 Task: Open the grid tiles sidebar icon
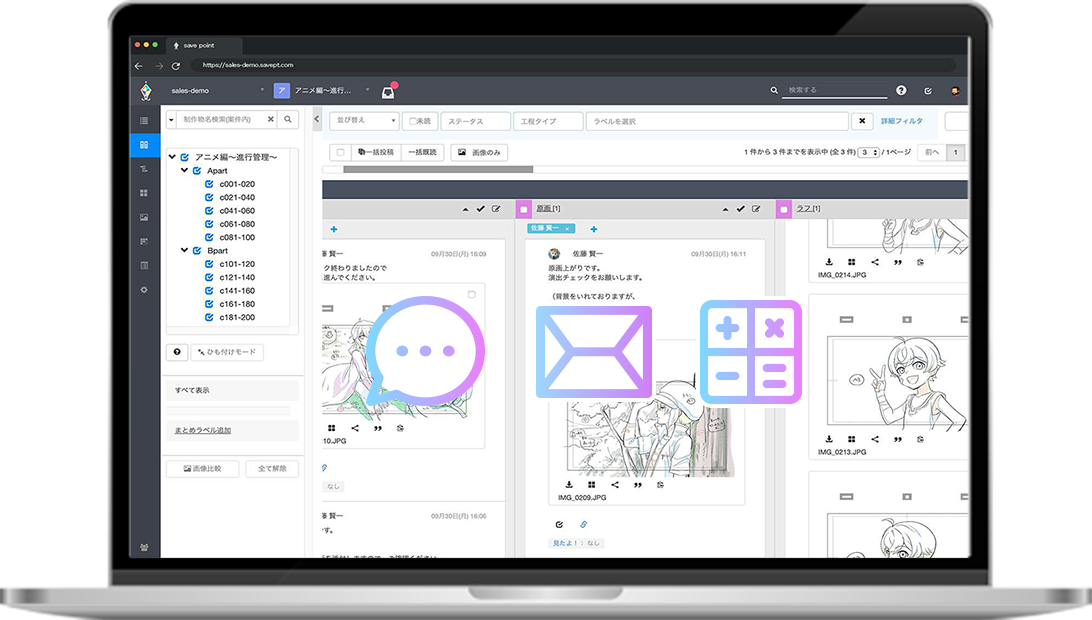144,193
